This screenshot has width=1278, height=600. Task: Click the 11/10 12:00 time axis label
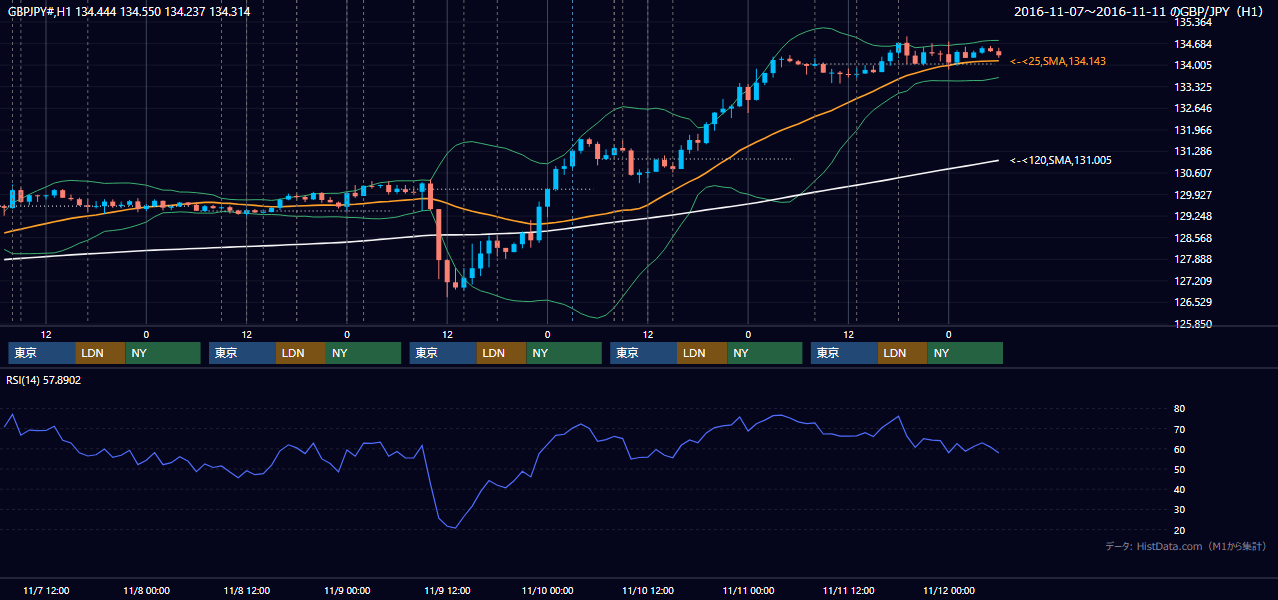tap(648, 590)
